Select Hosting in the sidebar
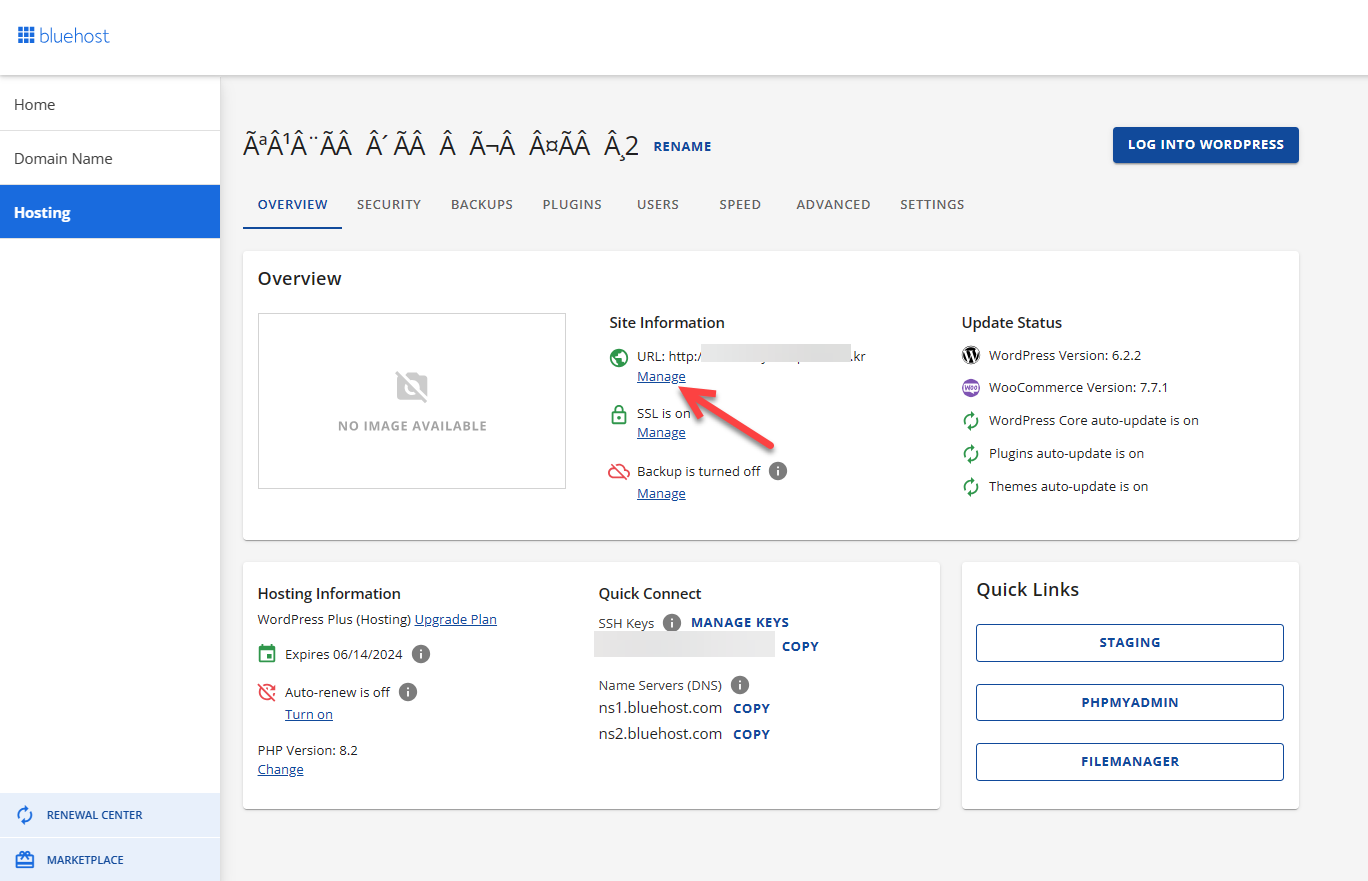1368x881 pixels. [110, 212]
